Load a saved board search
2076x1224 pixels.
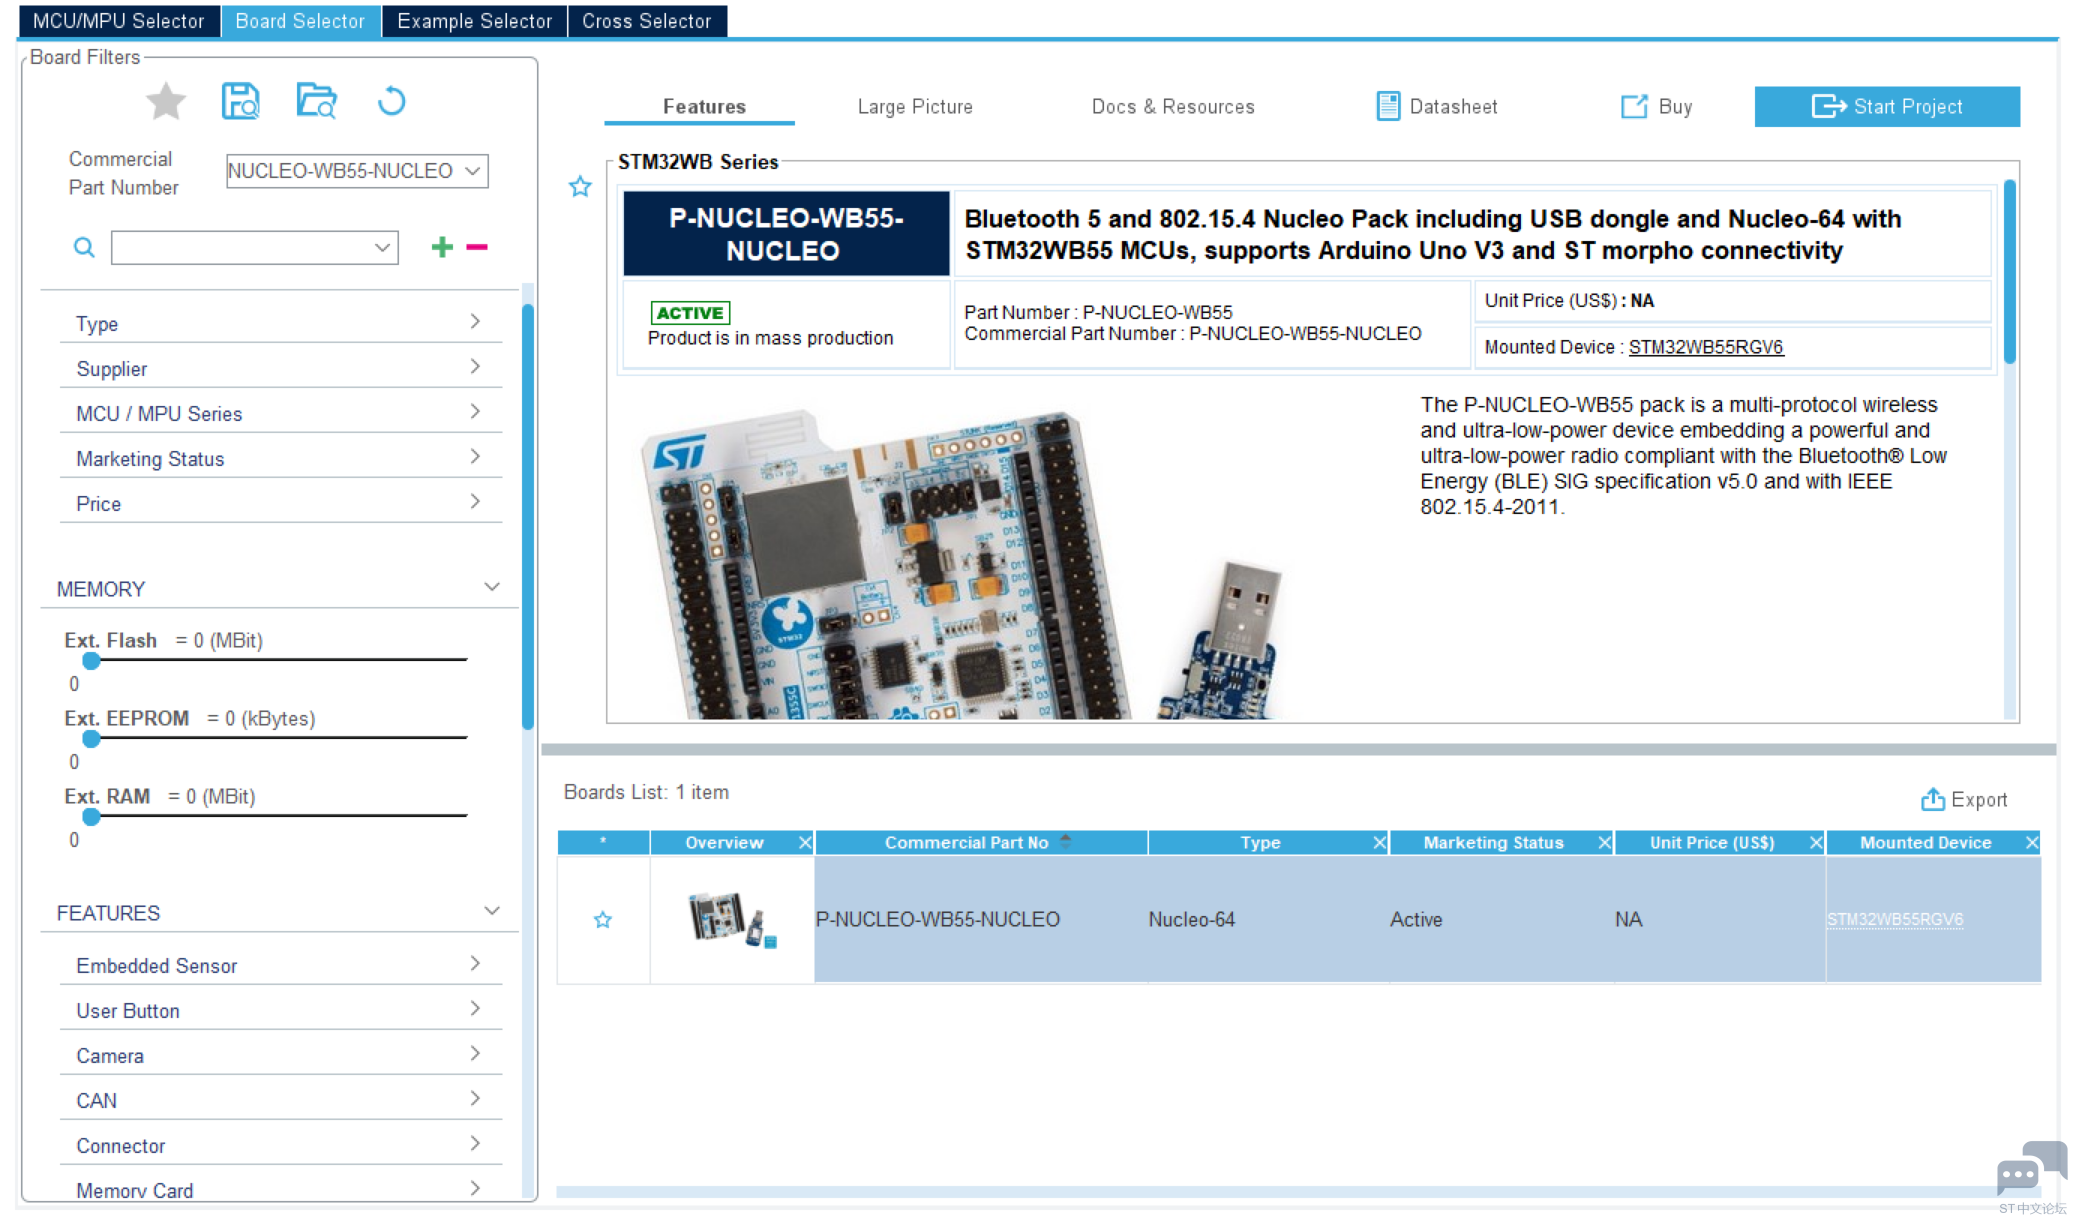(316, 101)
